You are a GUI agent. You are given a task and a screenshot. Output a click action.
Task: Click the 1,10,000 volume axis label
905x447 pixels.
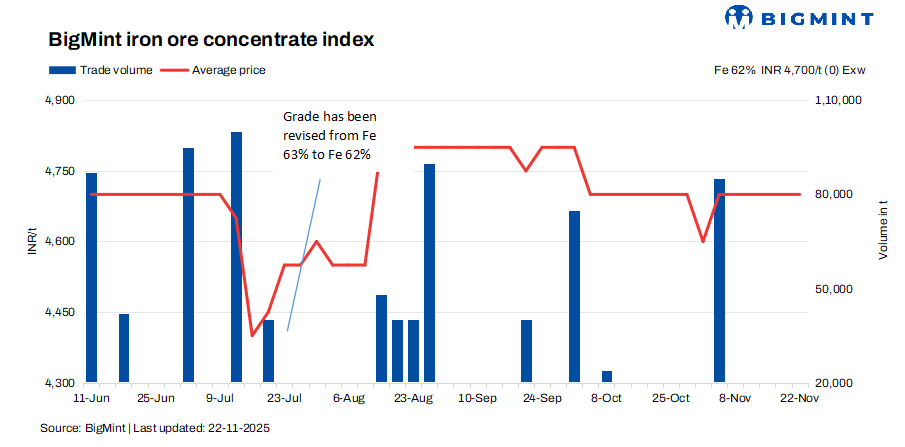click(x=839, y=101)
